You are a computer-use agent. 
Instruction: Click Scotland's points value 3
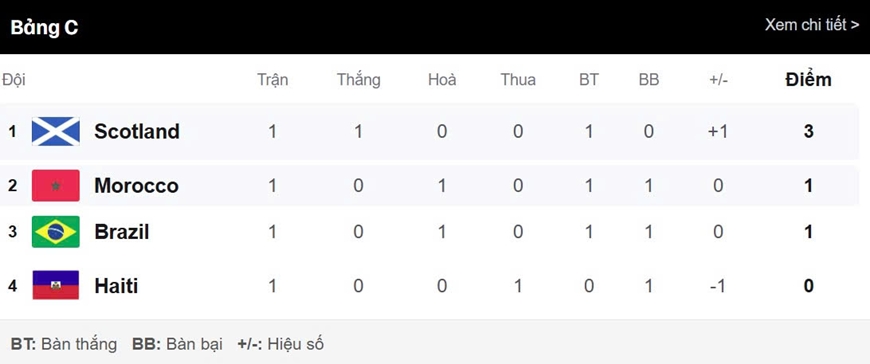pos(808,132)
